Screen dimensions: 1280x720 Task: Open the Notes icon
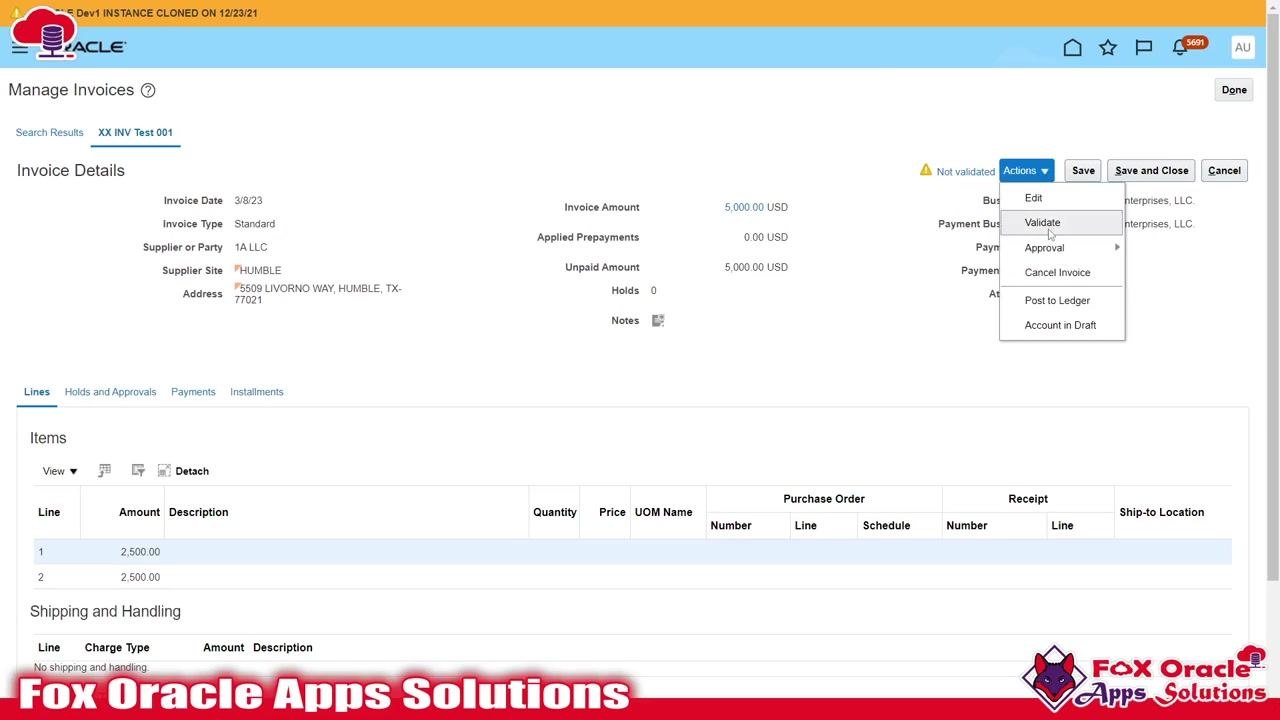point(658,320)
